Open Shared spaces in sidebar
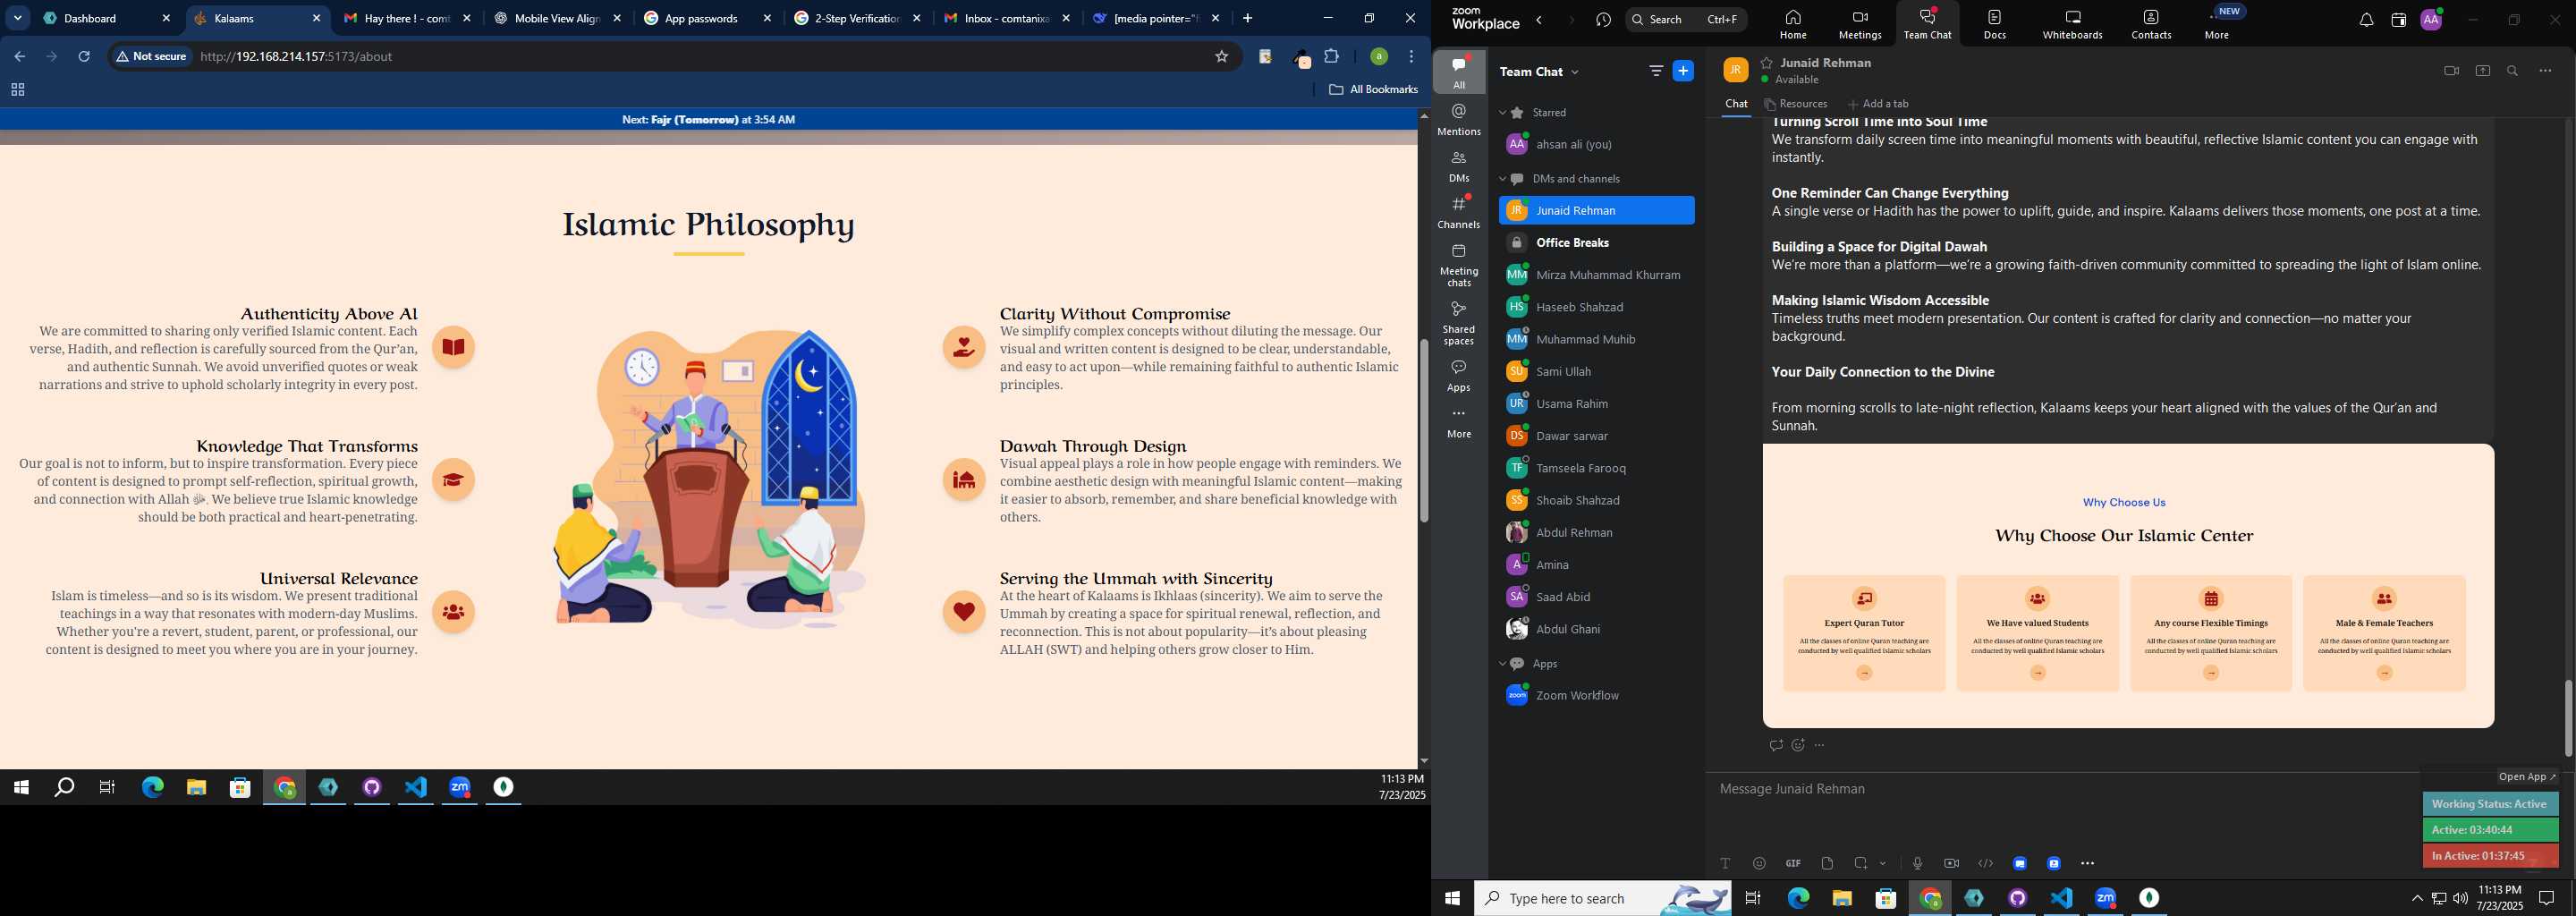The image size is (2576, 916). pos(1459,323)
